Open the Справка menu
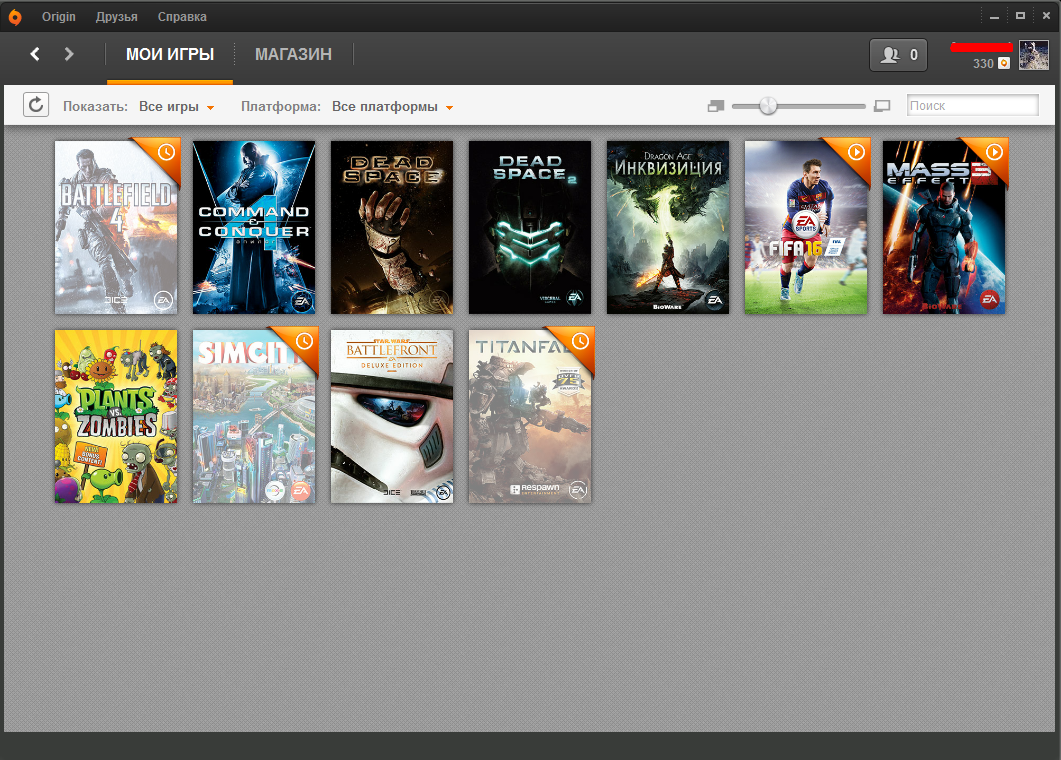Viewport: 1061px width, 760px height. click(182, 17)
